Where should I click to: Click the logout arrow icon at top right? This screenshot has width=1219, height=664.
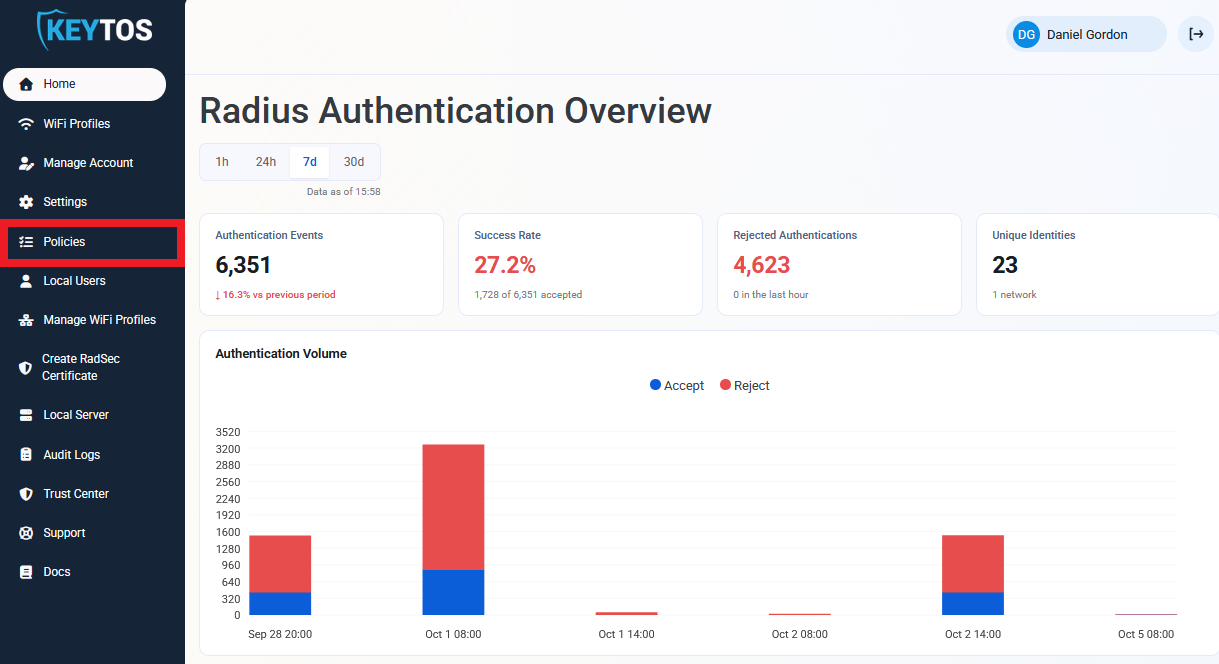(1196, 34)
